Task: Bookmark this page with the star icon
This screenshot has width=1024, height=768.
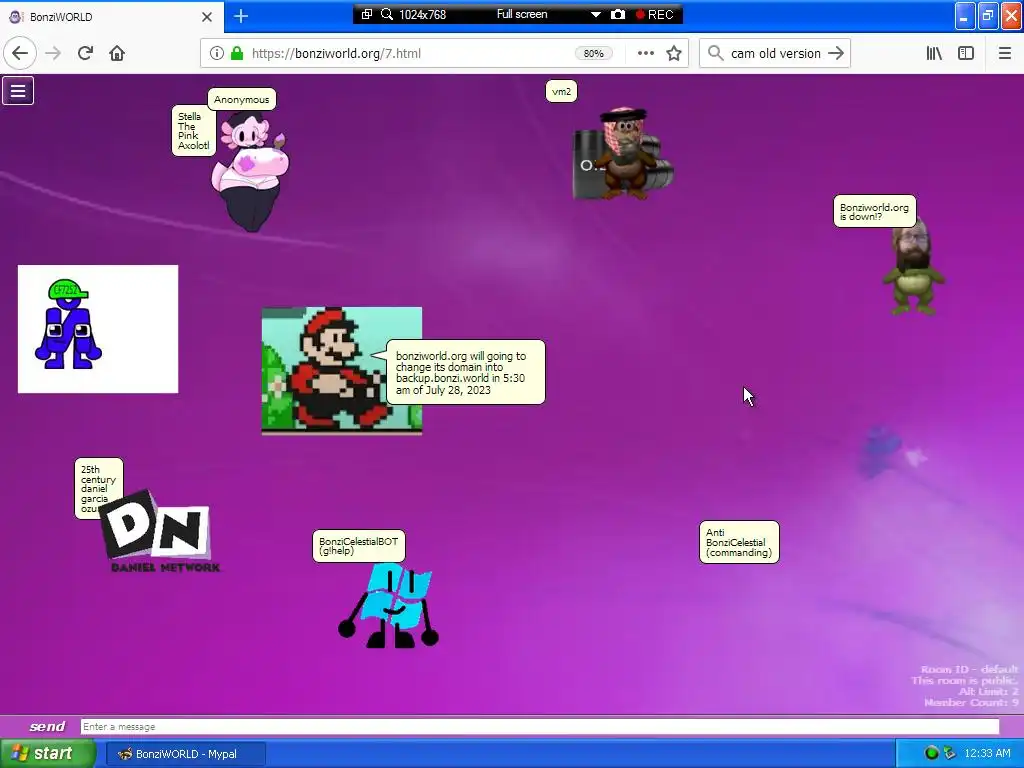Action: point(674,54)
